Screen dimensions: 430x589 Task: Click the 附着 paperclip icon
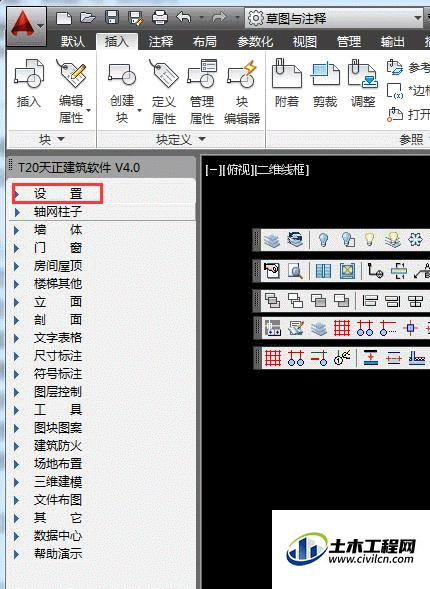tap(287, 74)
